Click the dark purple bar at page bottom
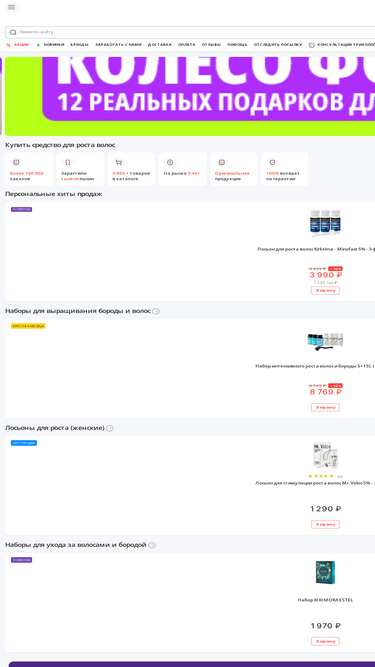 pos(192,664)
